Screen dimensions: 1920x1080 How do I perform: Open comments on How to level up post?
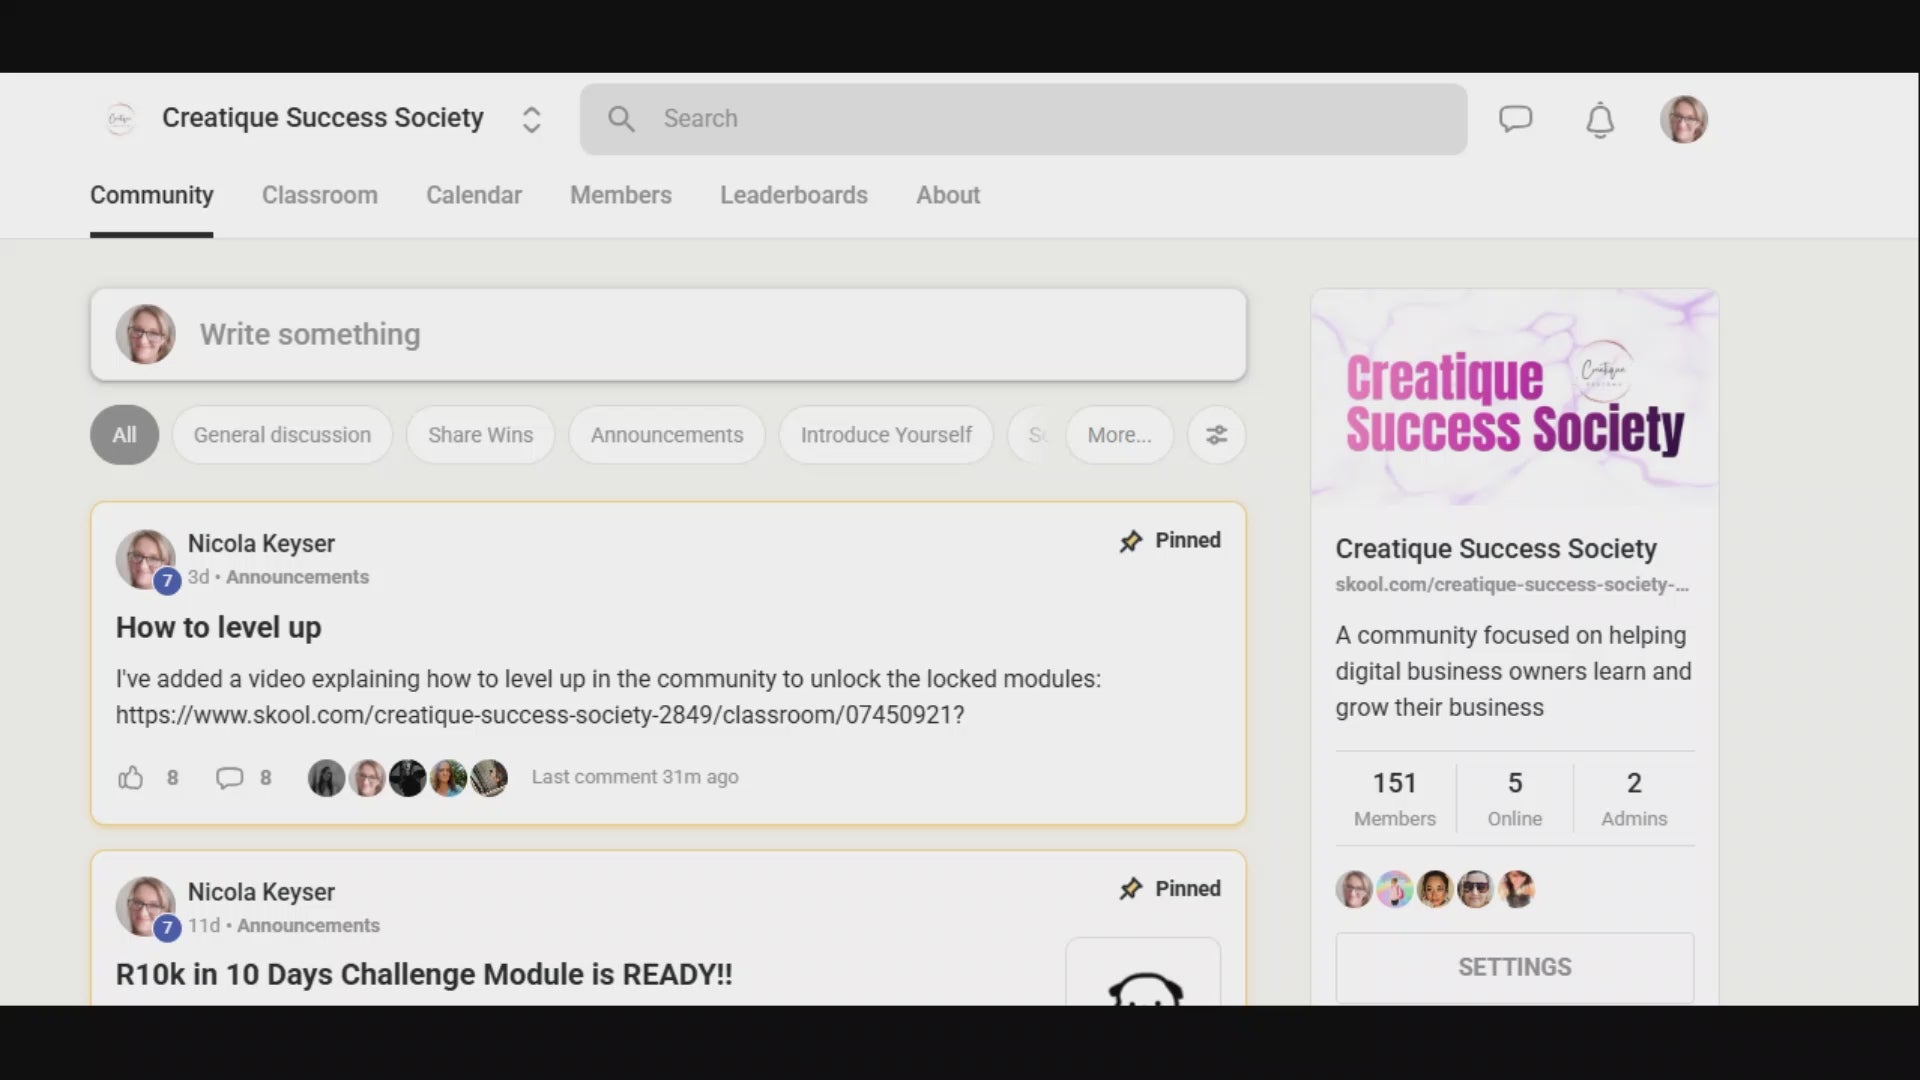pos(230,777)
